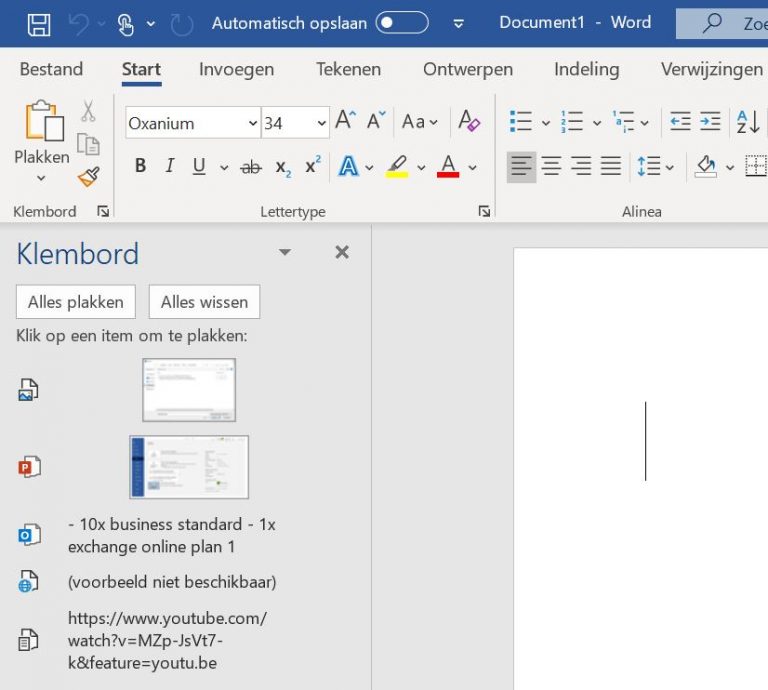Image resolution: width=768 pixels, height=690 pixels.
Task: Click the Plakken paste icon
Action: tap(44, 120)
